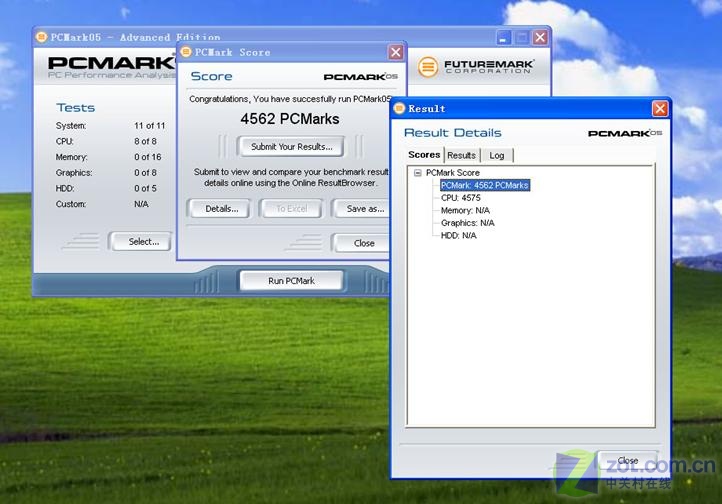722x504 pixels.
Task: Select the CPU: 4575 tree row
Action: pos(460,198)
